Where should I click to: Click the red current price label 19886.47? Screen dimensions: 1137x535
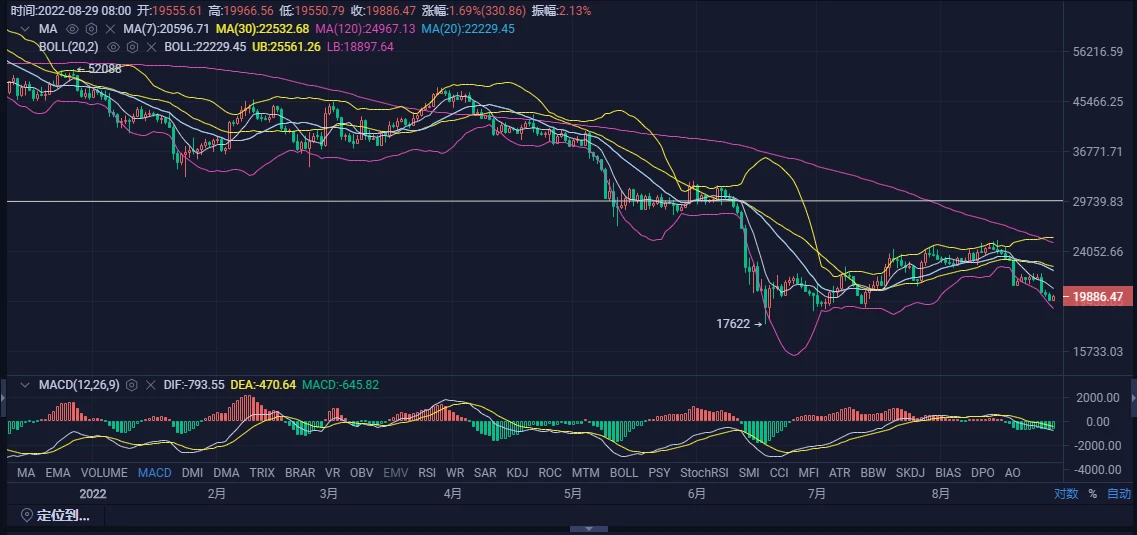coord(1098,296)
